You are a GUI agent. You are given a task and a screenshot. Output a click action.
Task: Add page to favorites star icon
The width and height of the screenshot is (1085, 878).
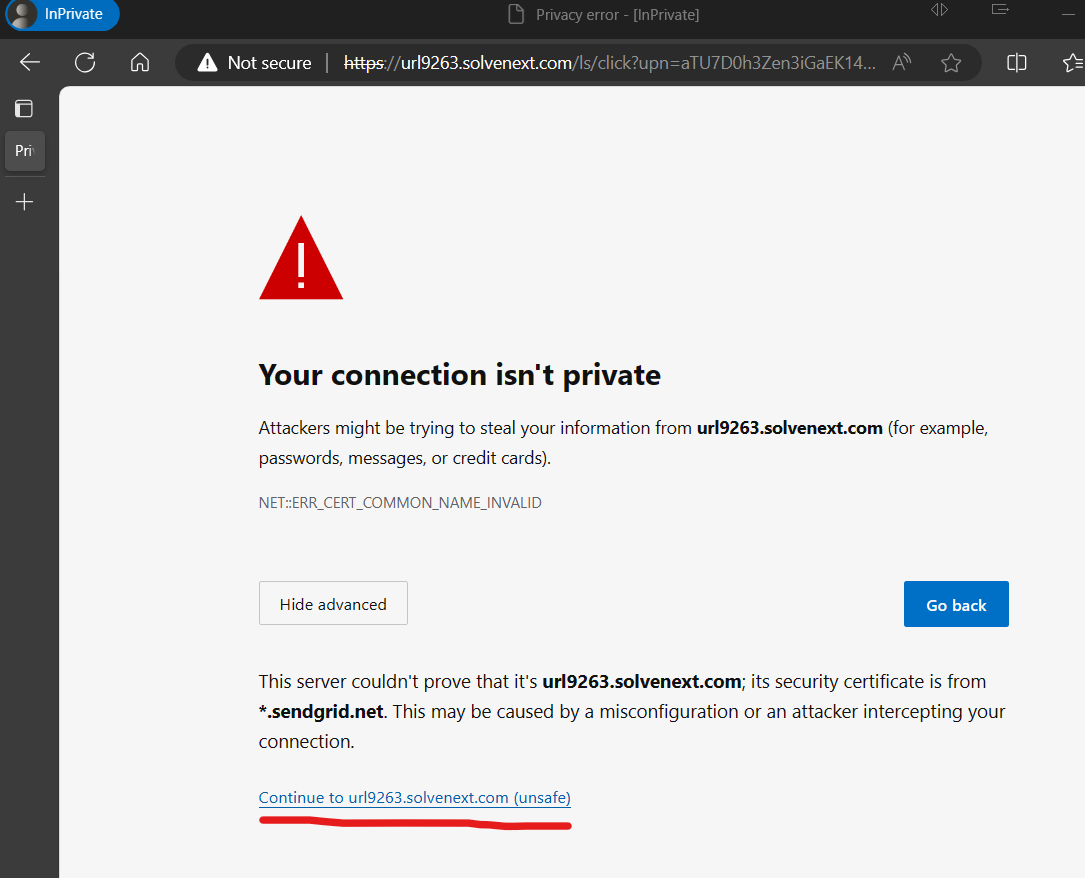pos(951,63)
